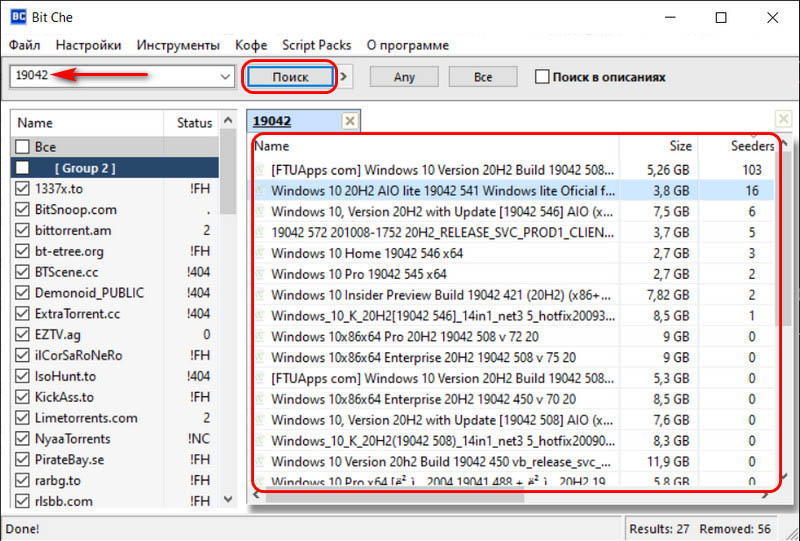Sort site list by Name column
This screenshot has width=800, height=541.
tap(87, 122)
